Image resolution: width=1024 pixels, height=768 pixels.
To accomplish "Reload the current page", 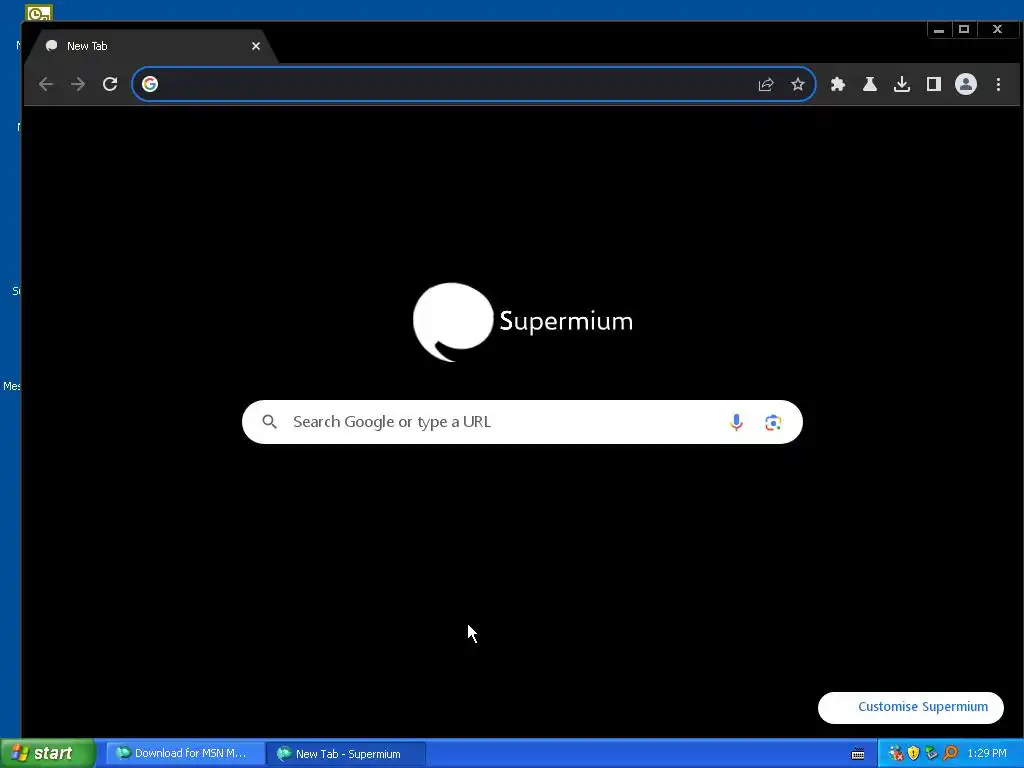I will pyautogui.click(x=110, y=84).
